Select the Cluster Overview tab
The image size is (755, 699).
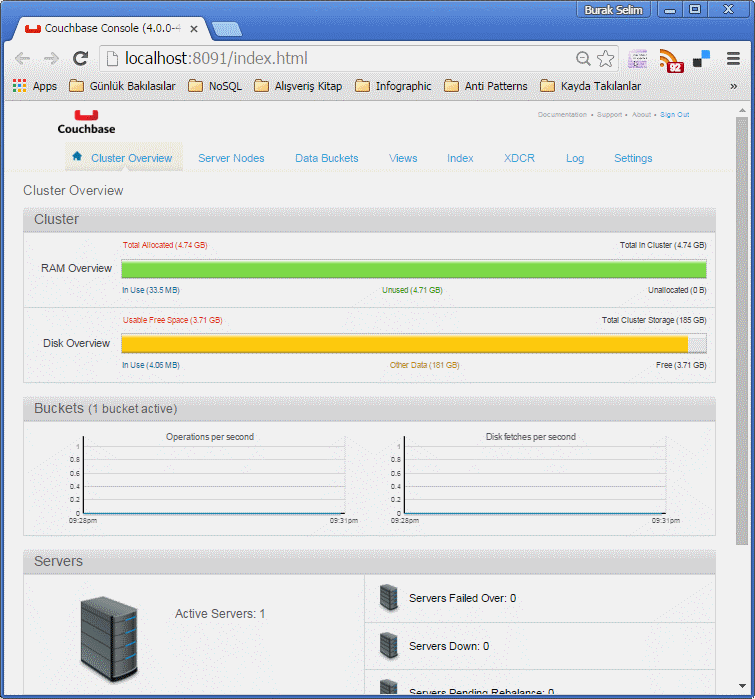124,158
